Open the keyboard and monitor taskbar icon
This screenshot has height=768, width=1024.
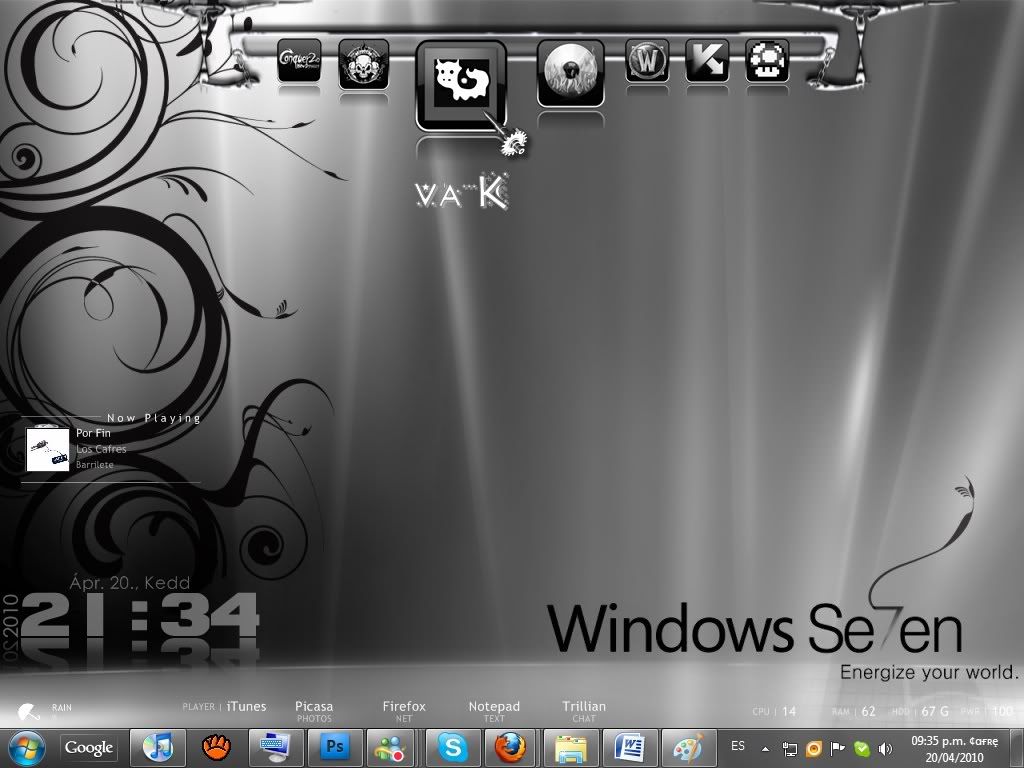click(x=276, y=748)
